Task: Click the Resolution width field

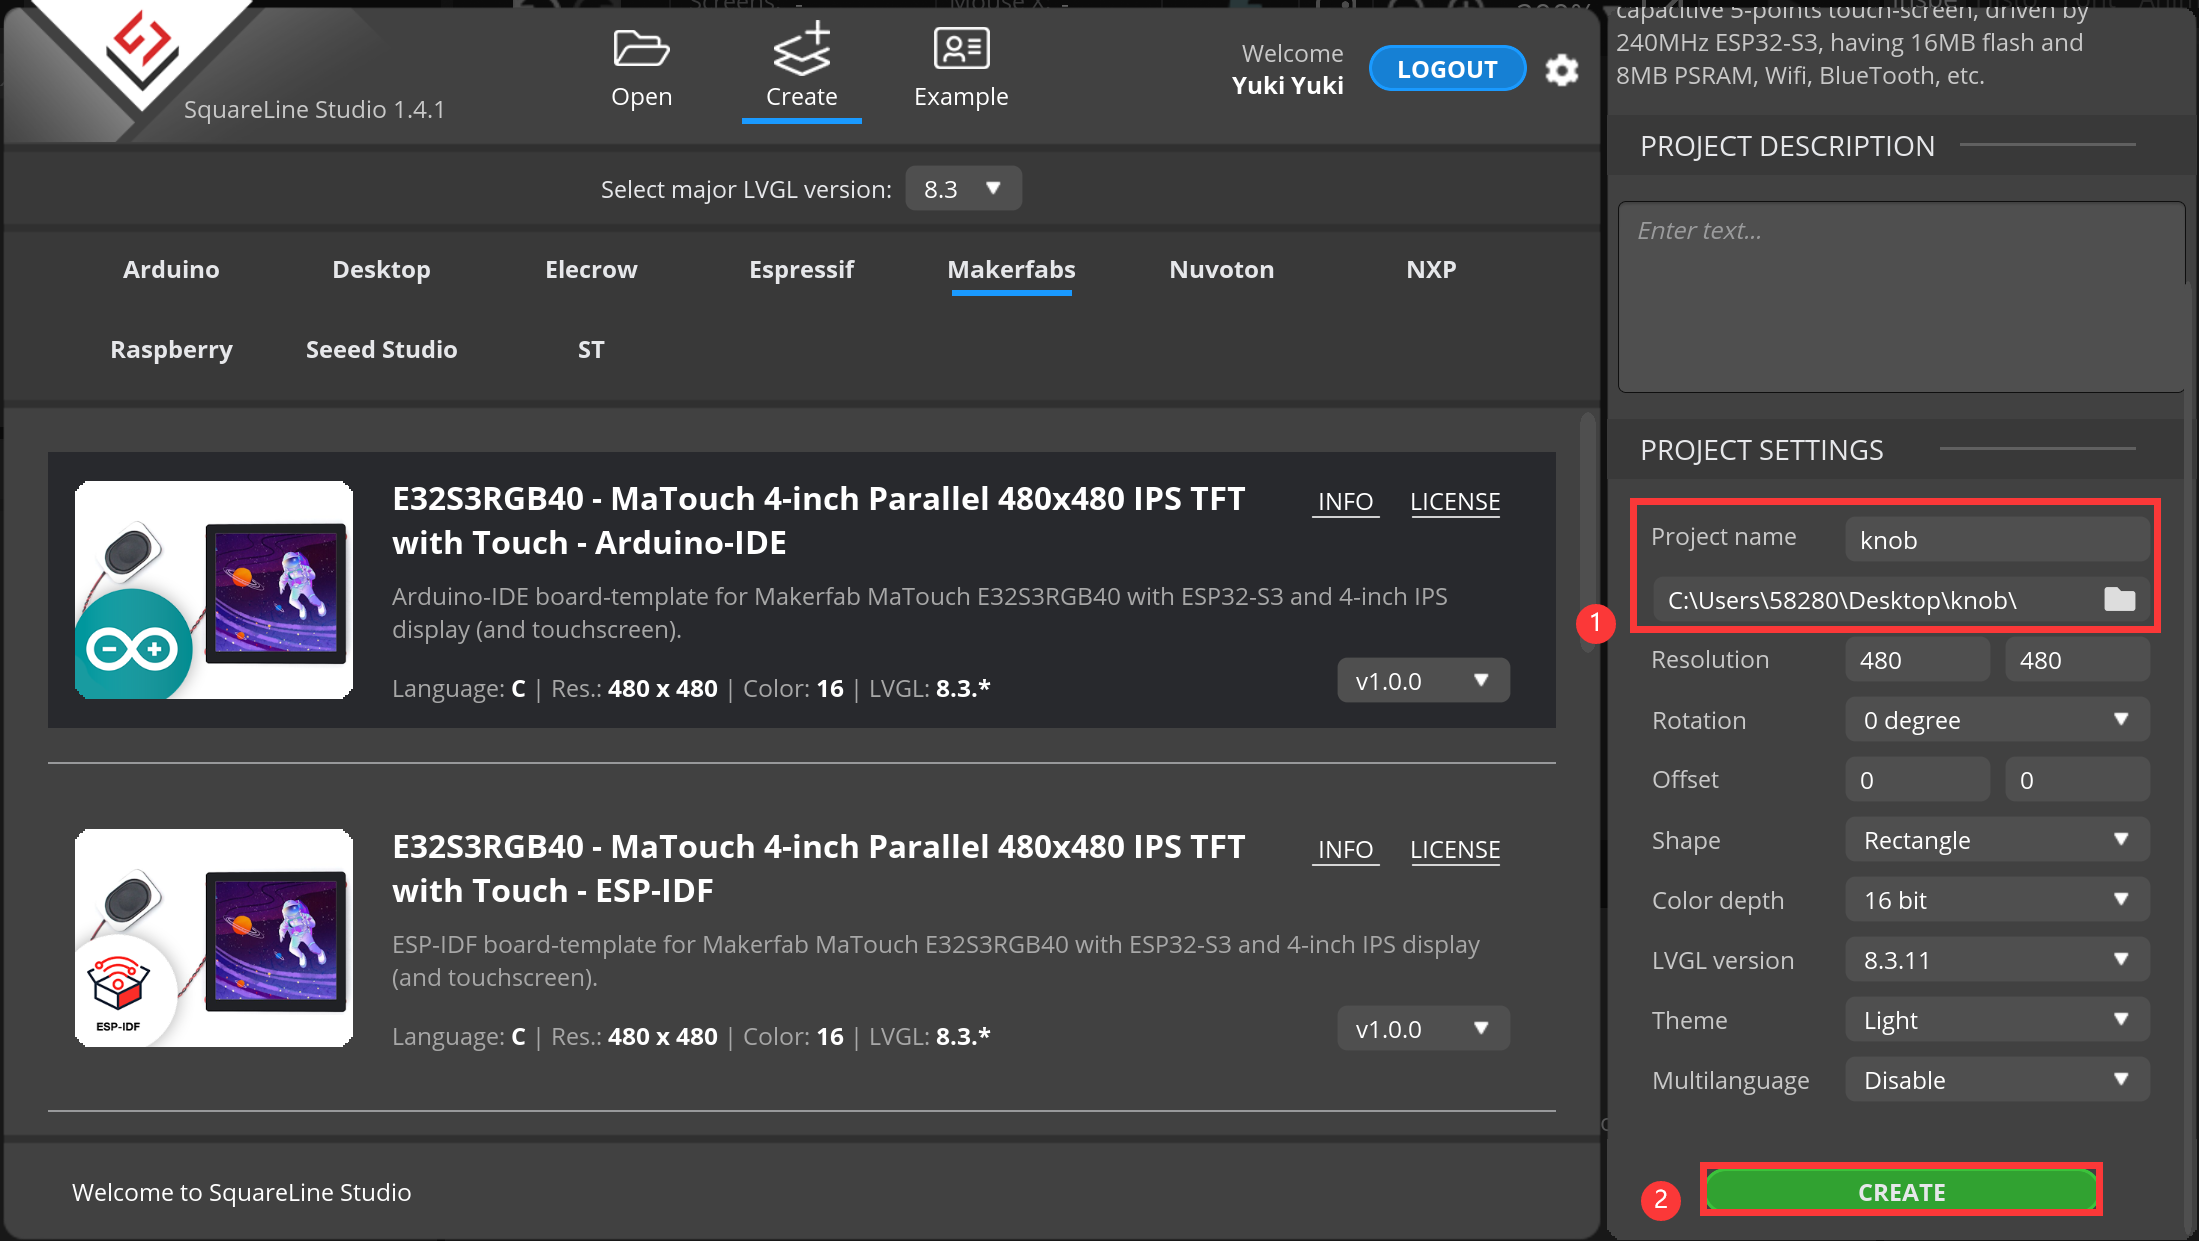Action: pyautogui.click(x=1917, y=659)
